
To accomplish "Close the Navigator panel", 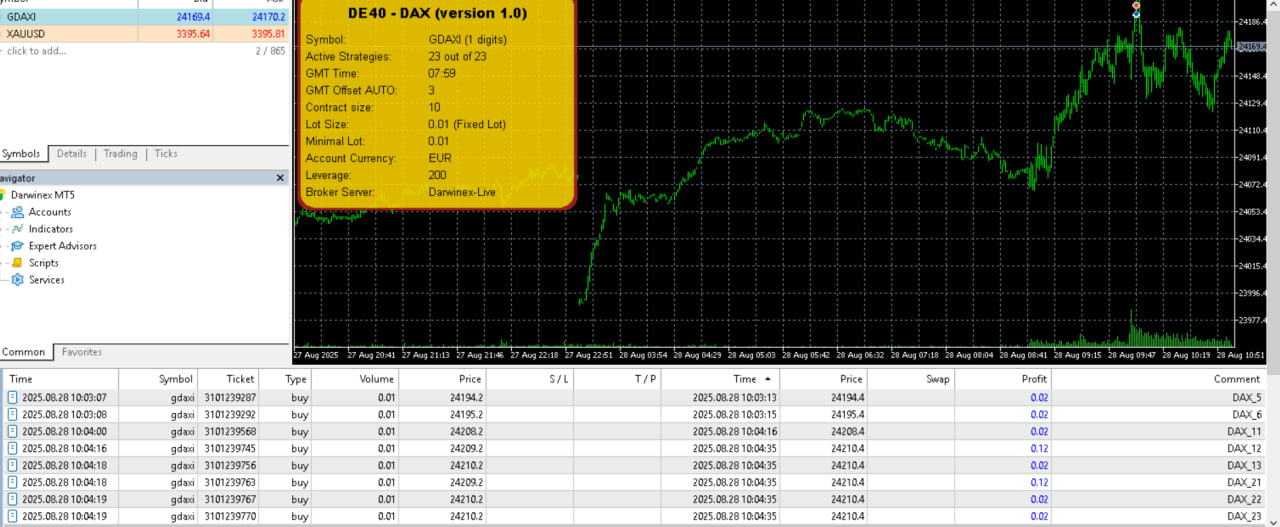I will point(280,178).
